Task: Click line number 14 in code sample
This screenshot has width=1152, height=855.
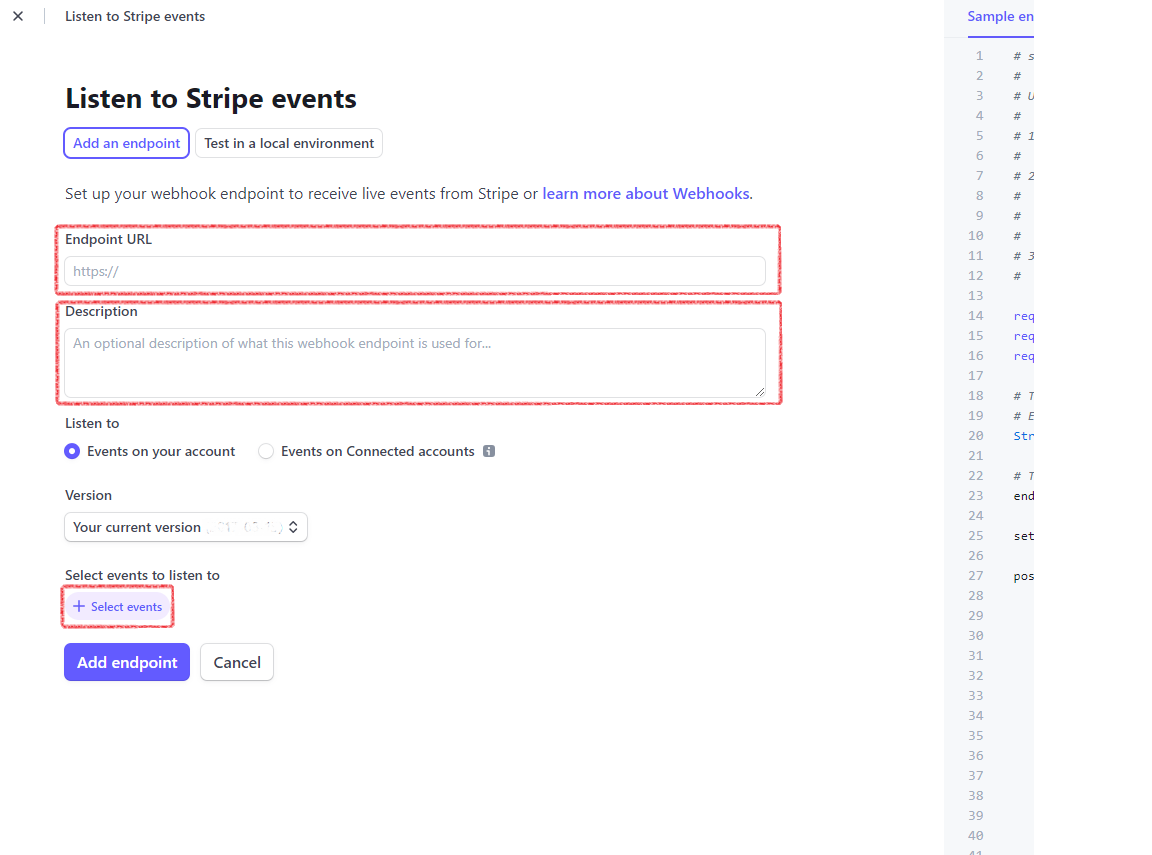Action: pos(976,315)
